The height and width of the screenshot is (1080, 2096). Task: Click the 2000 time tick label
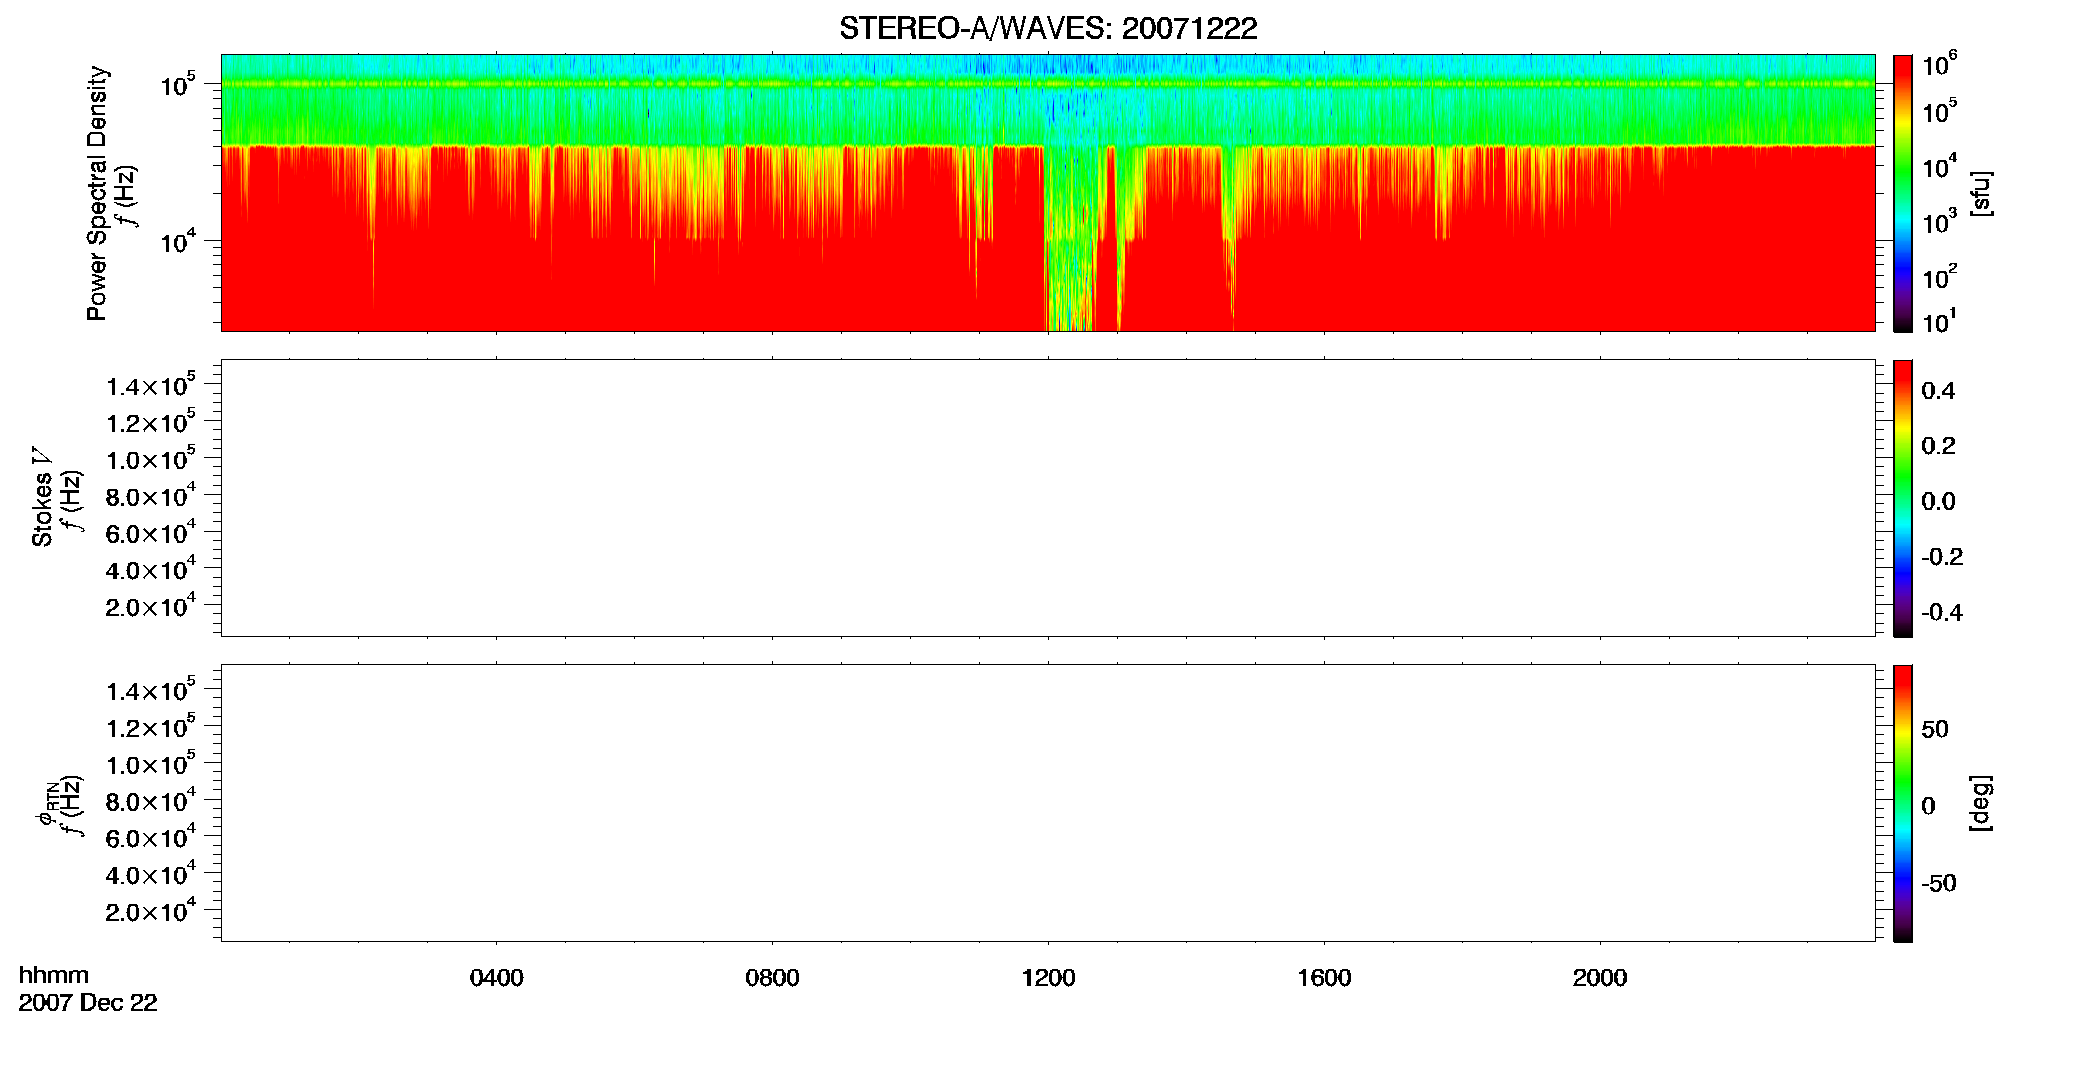[x=1600, y=977]
